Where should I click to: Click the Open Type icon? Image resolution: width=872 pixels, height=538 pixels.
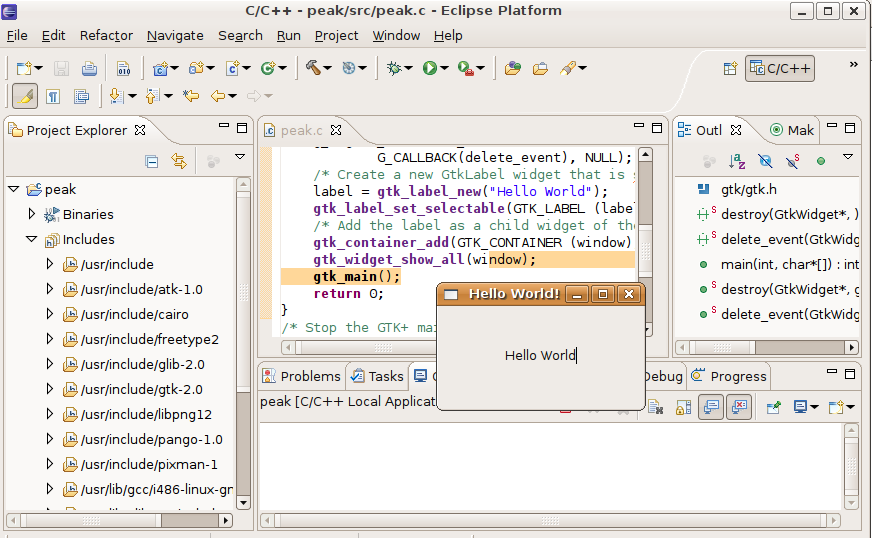pos(513,68)
